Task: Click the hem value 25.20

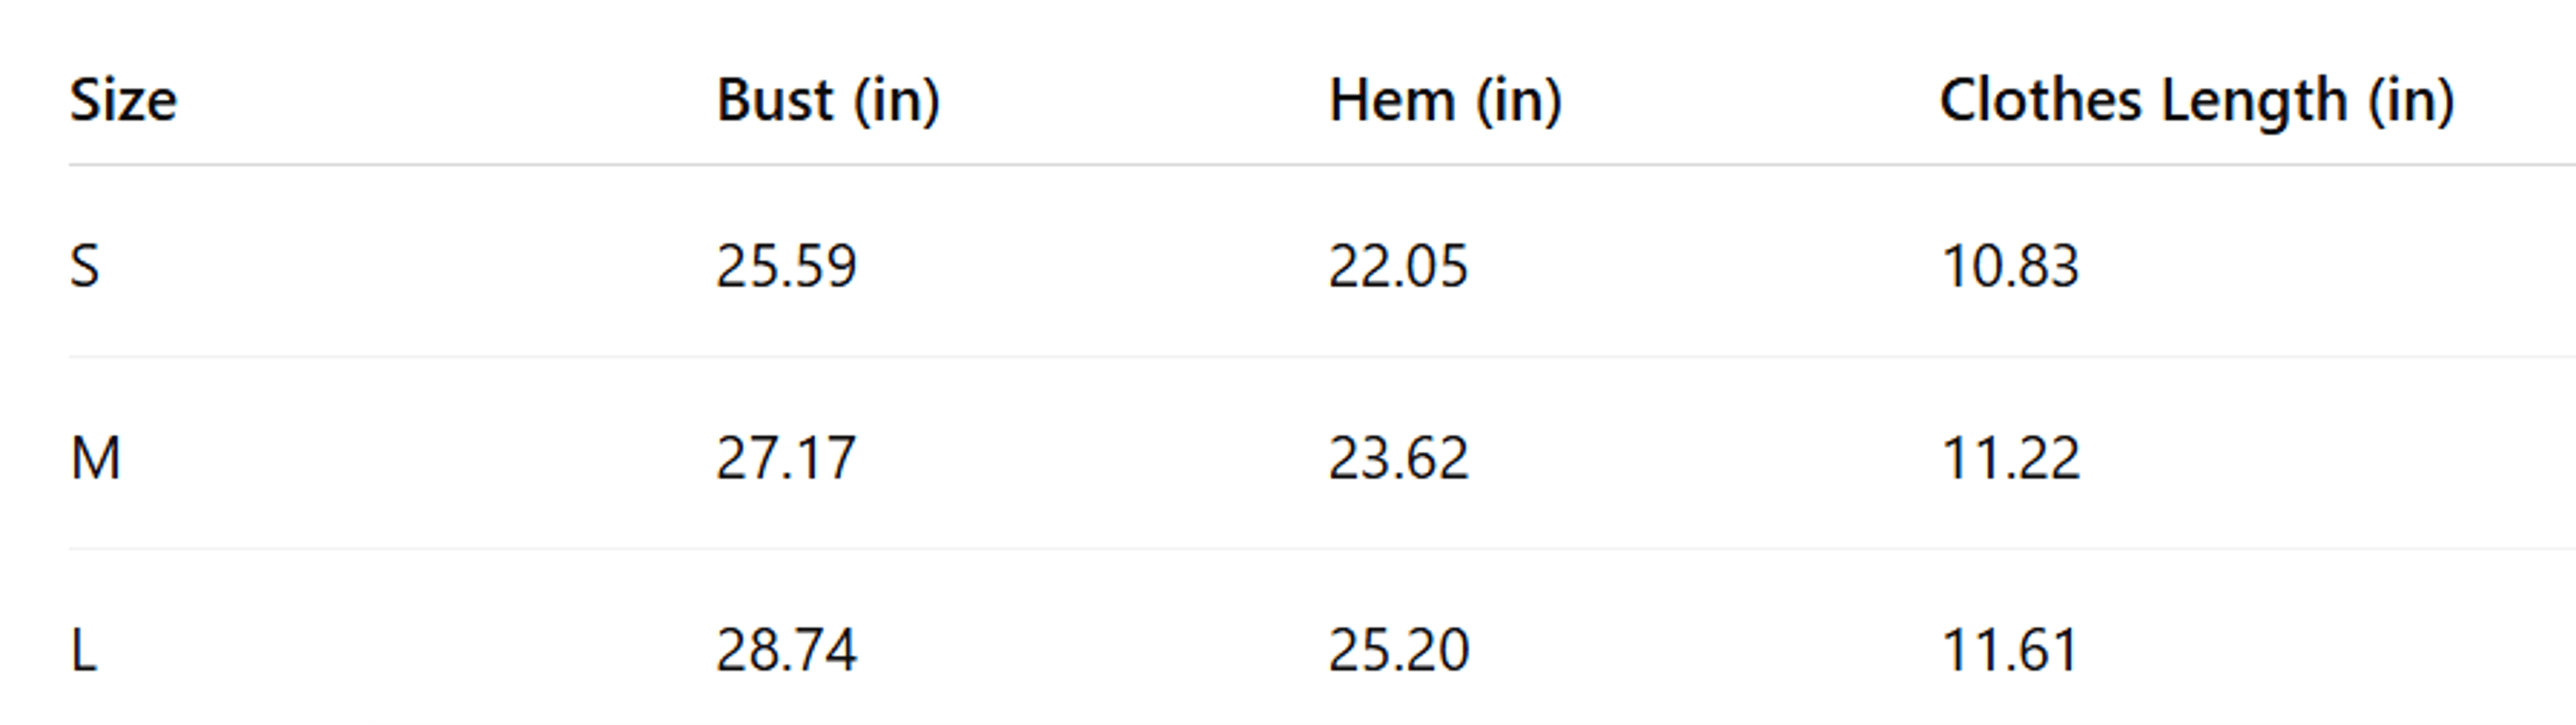Action: click(1398, 651)
